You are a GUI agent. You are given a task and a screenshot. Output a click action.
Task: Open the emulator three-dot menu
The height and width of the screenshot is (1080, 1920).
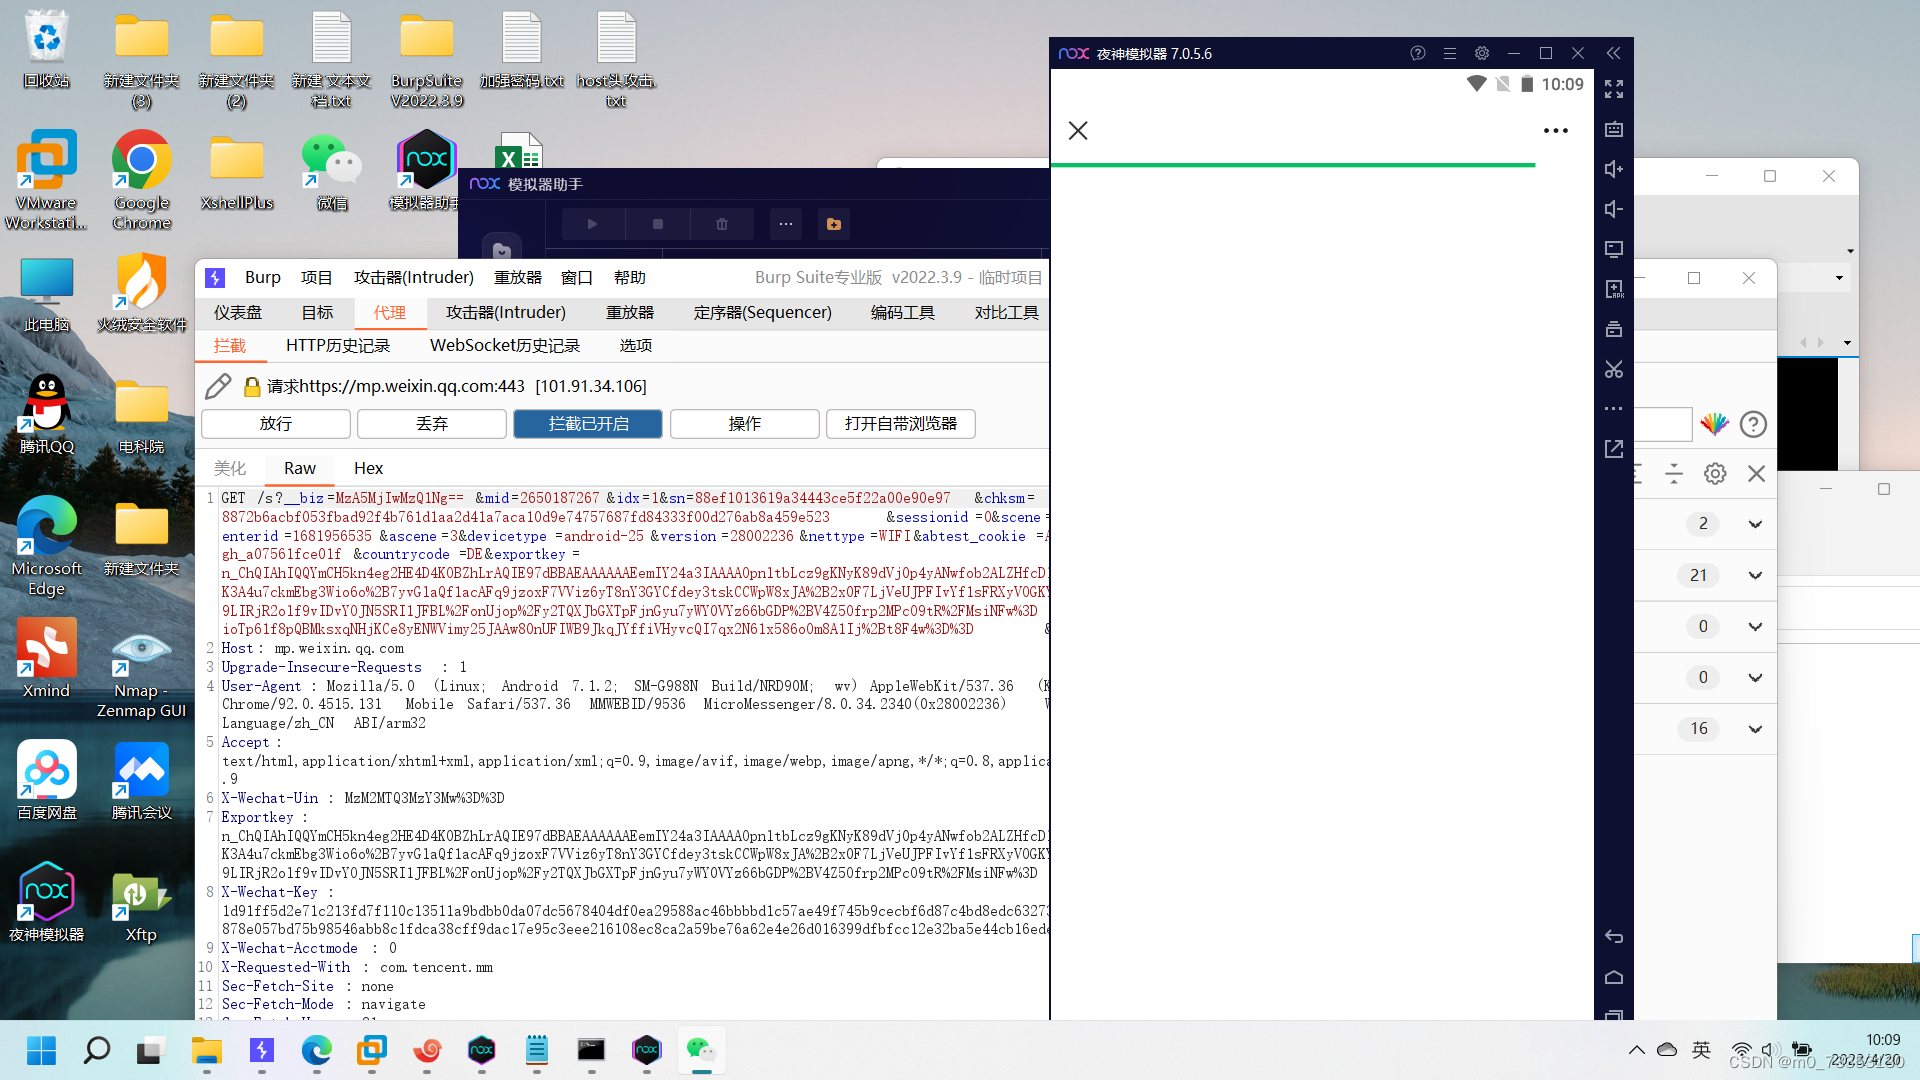1555,131
